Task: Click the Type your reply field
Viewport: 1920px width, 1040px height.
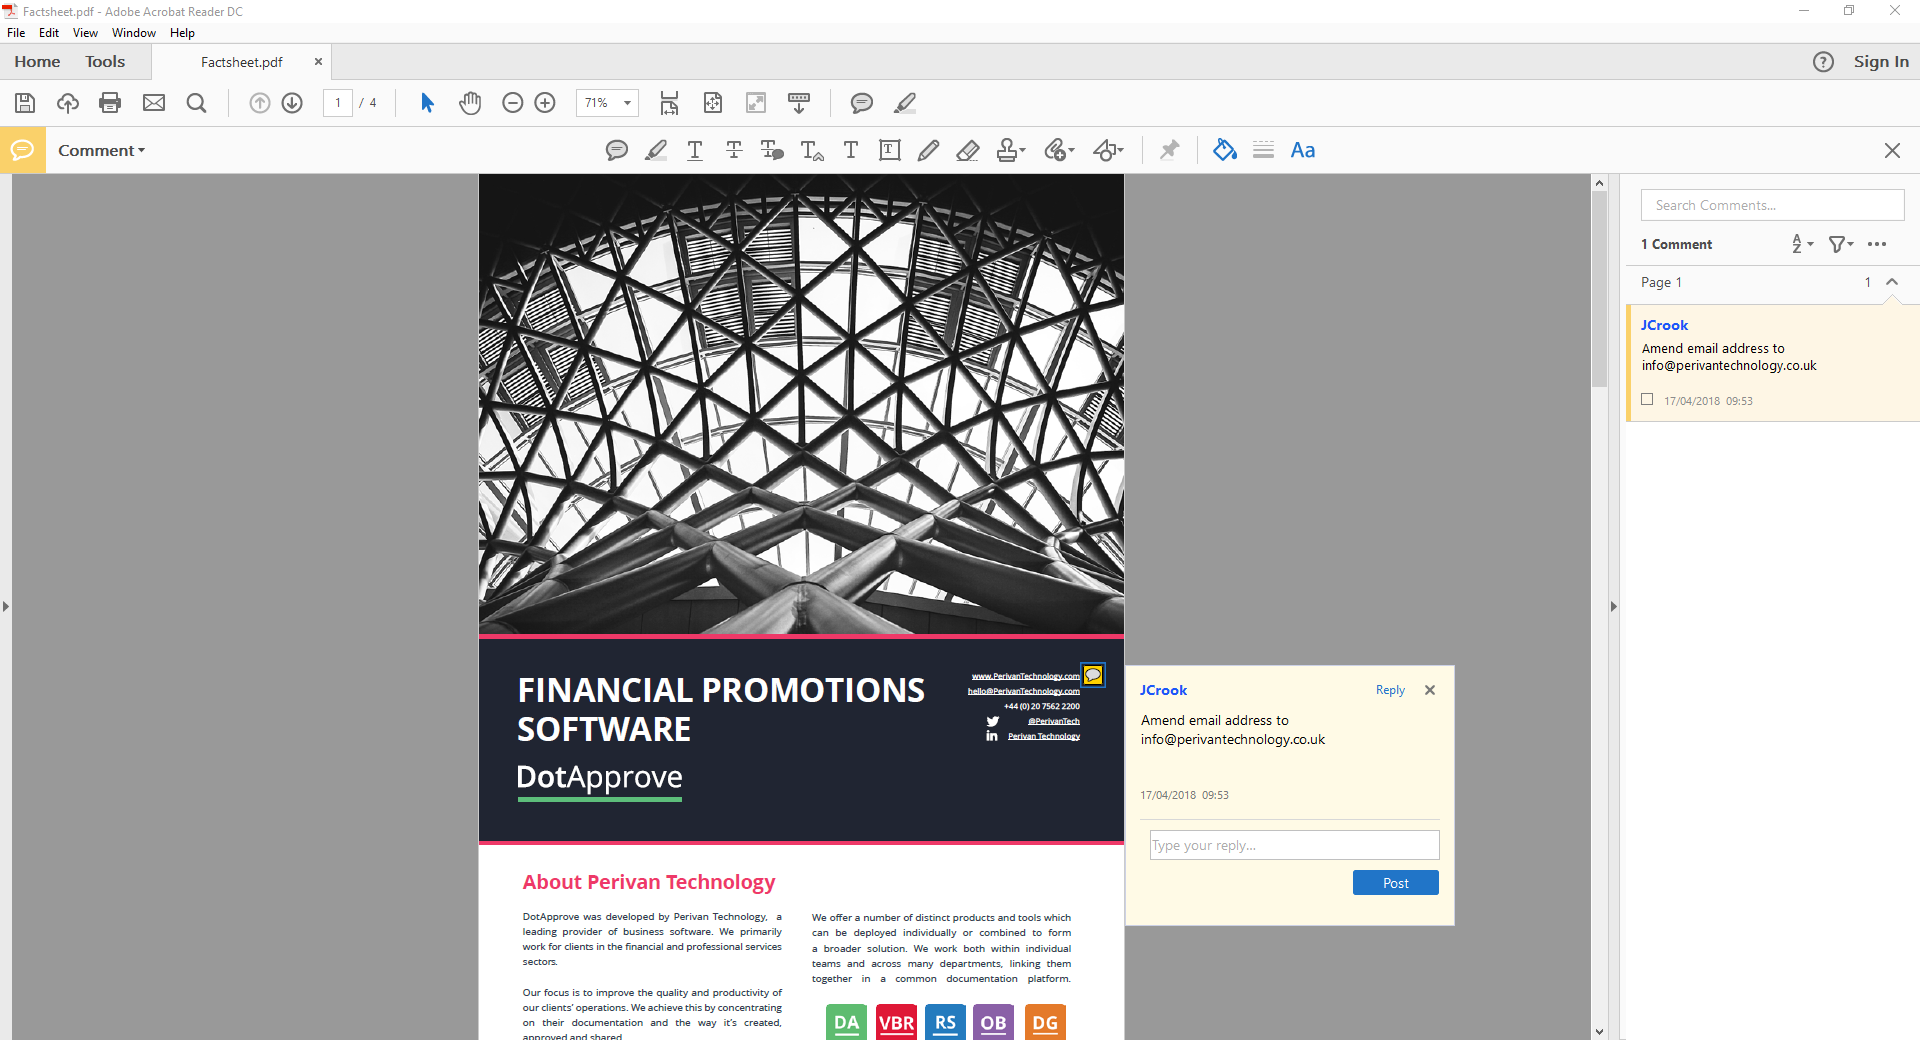Action: click(1294, 845)
